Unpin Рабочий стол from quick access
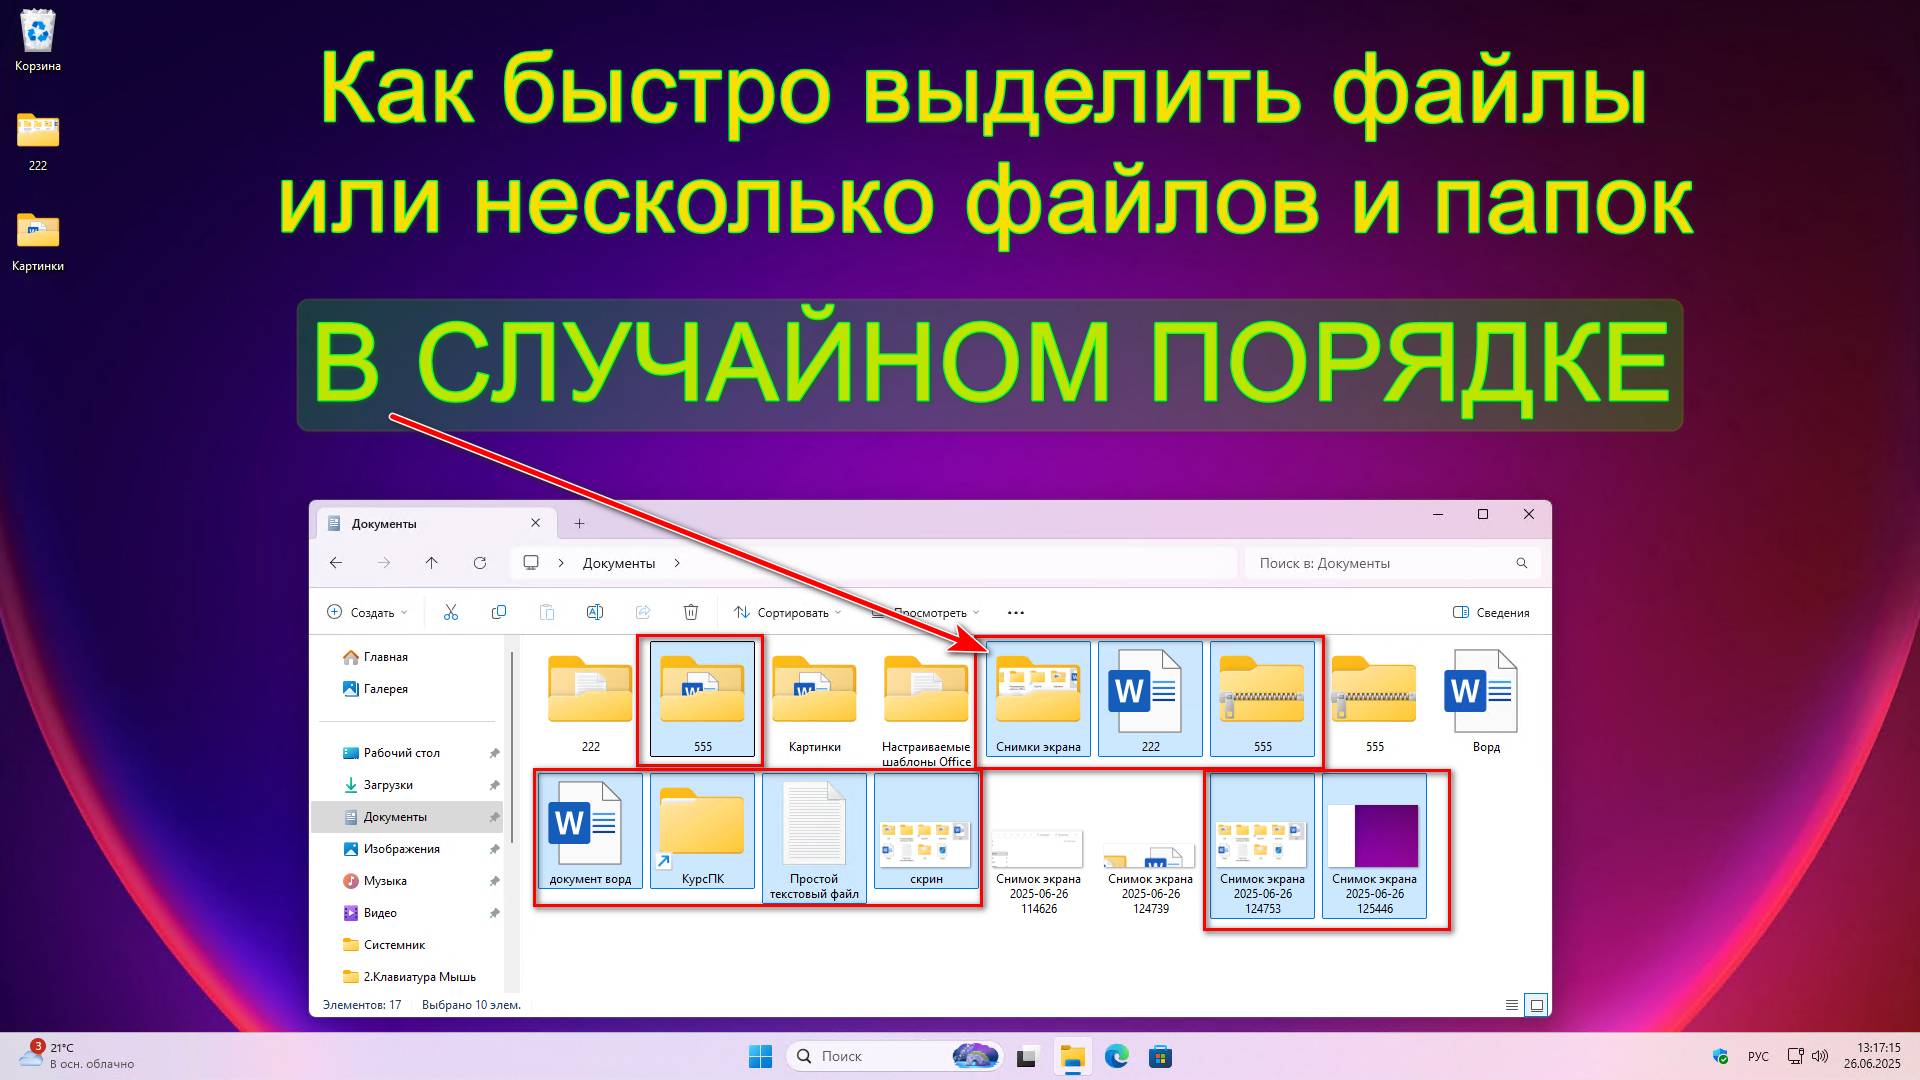 click(x=494, y=753)
